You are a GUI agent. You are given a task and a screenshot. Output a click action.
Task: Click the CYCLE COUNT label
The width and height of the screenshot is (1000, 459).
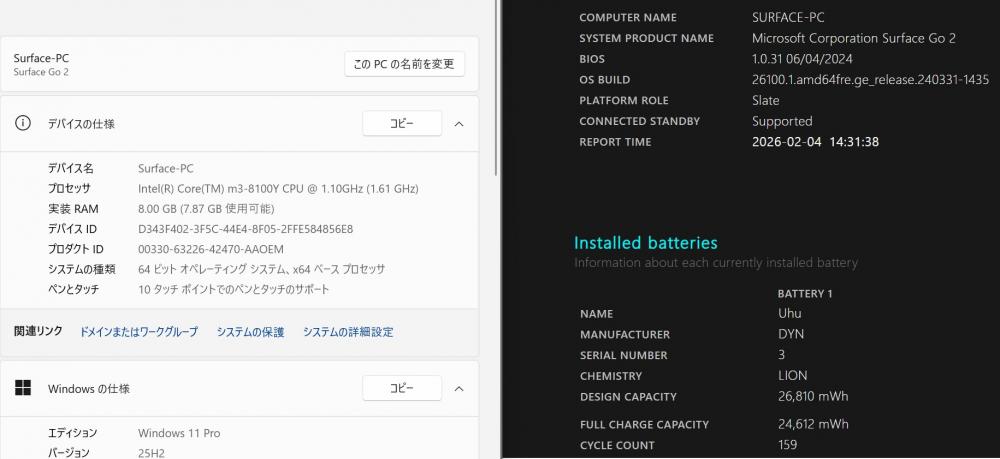pos(617,446)
